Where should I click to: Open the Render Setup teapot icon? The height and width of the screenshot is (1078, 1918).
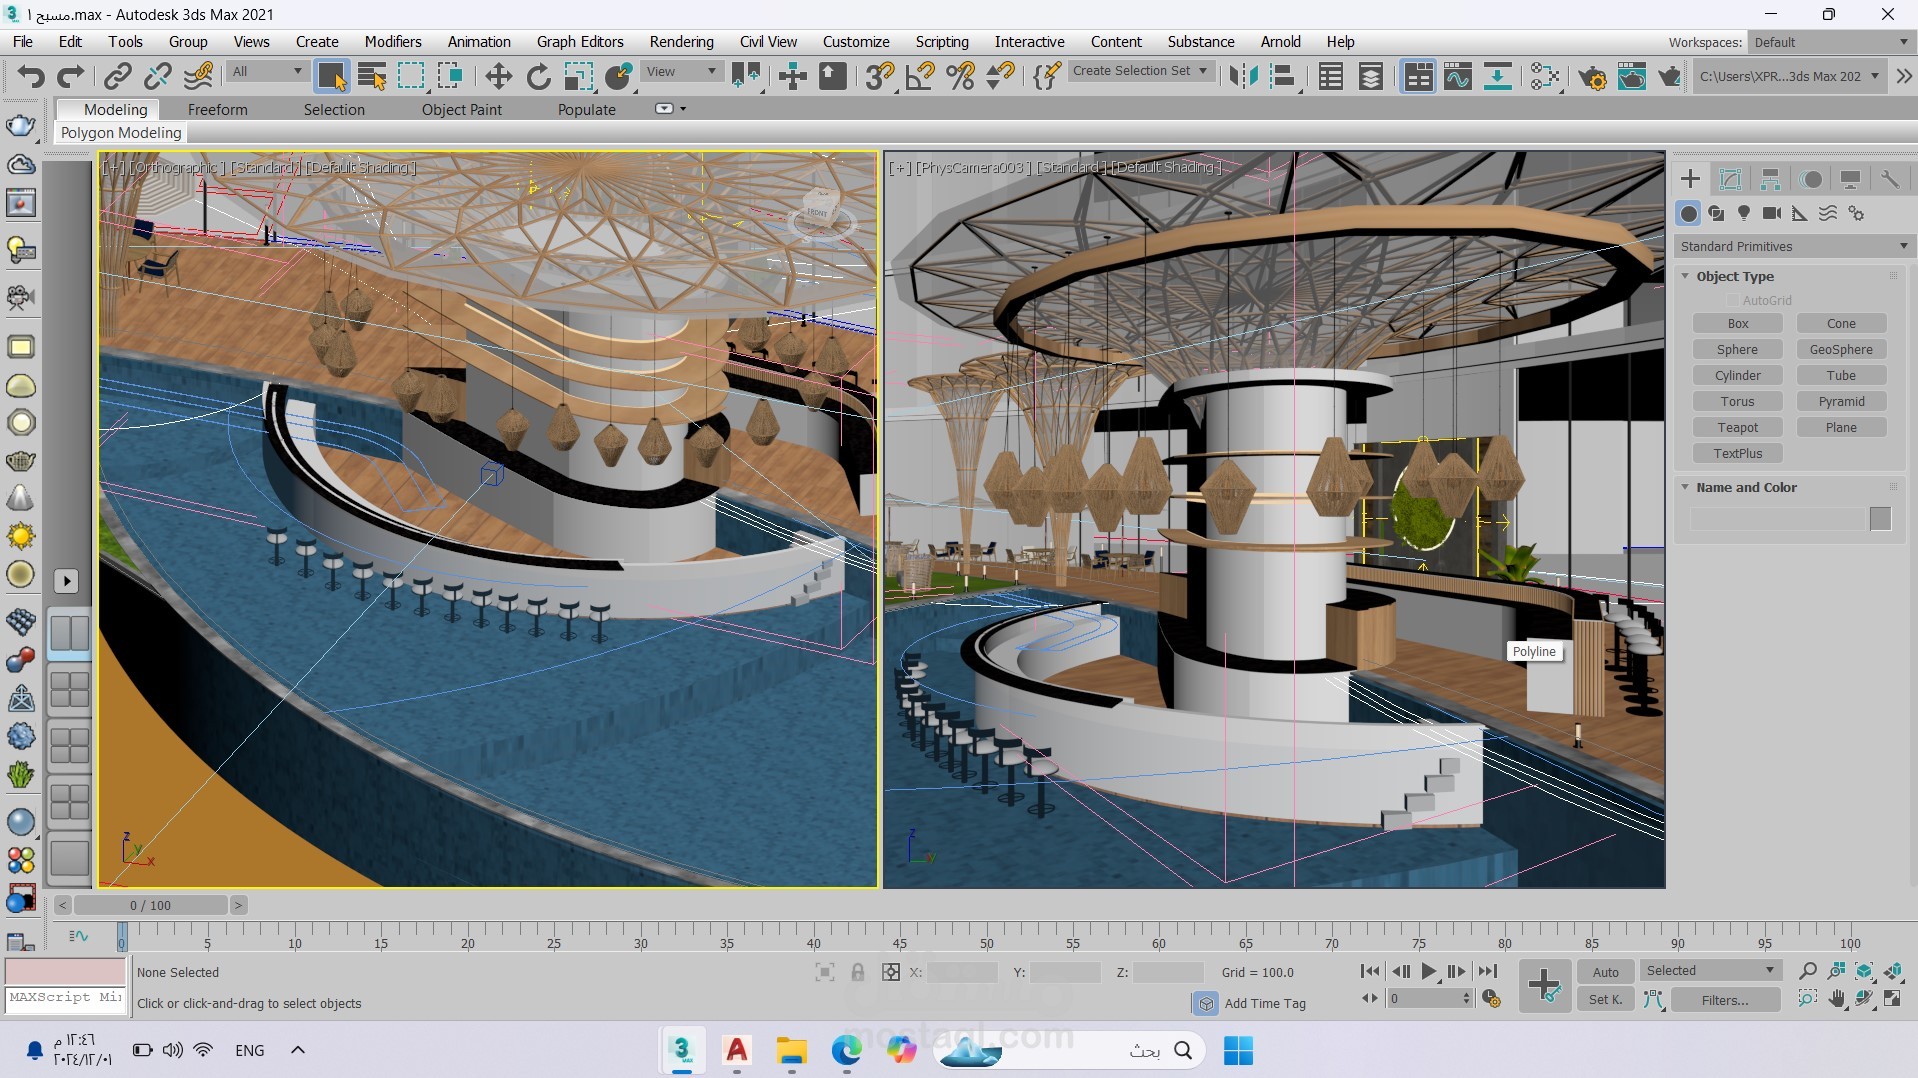(1592, 76)
